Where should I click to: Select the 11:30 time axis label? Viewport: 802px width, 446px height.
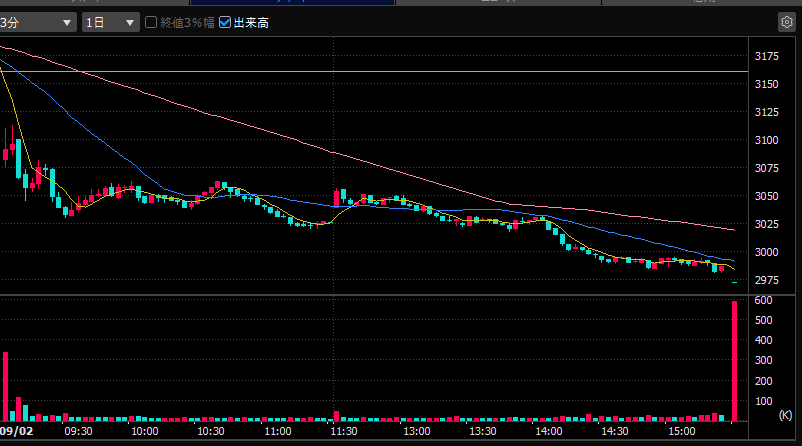point(344,431)
